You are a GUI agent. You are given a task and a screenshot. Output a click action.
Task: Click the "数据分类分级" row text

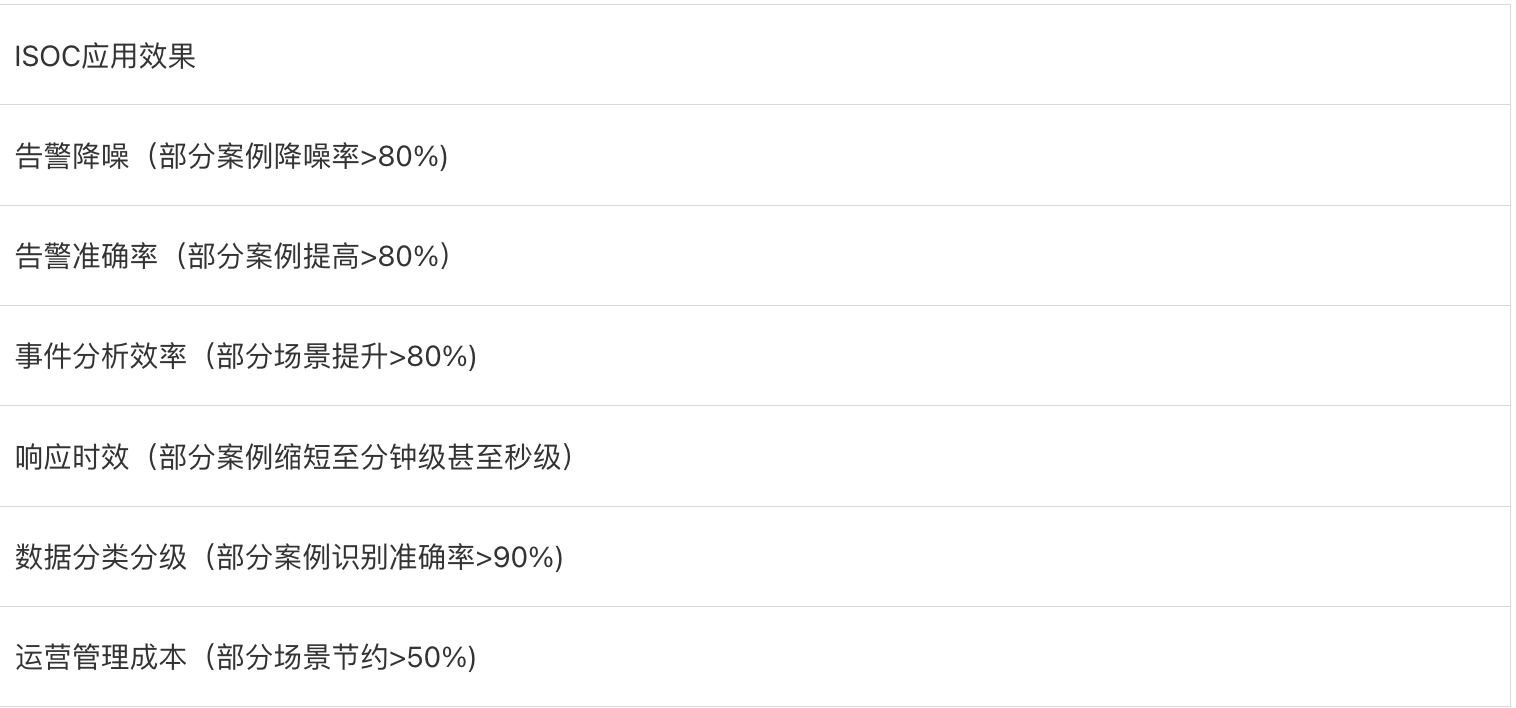[100, 557]
